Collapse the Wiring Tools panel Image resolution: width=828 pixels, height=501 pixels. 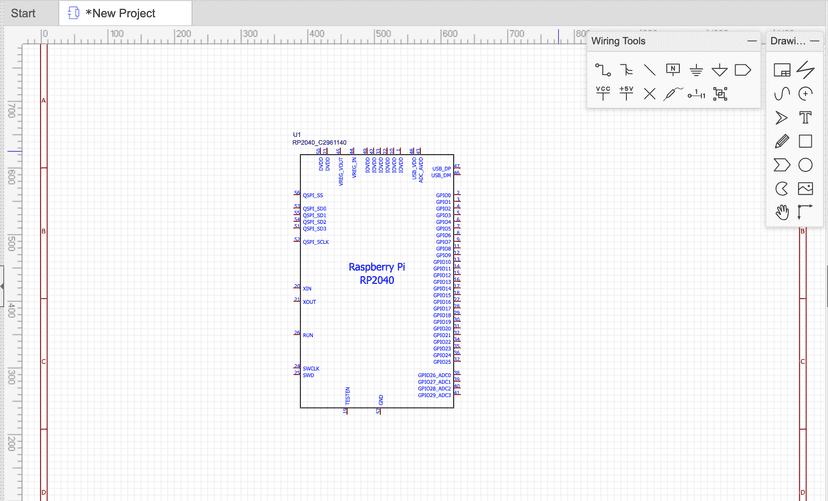[x=752, y=41]
